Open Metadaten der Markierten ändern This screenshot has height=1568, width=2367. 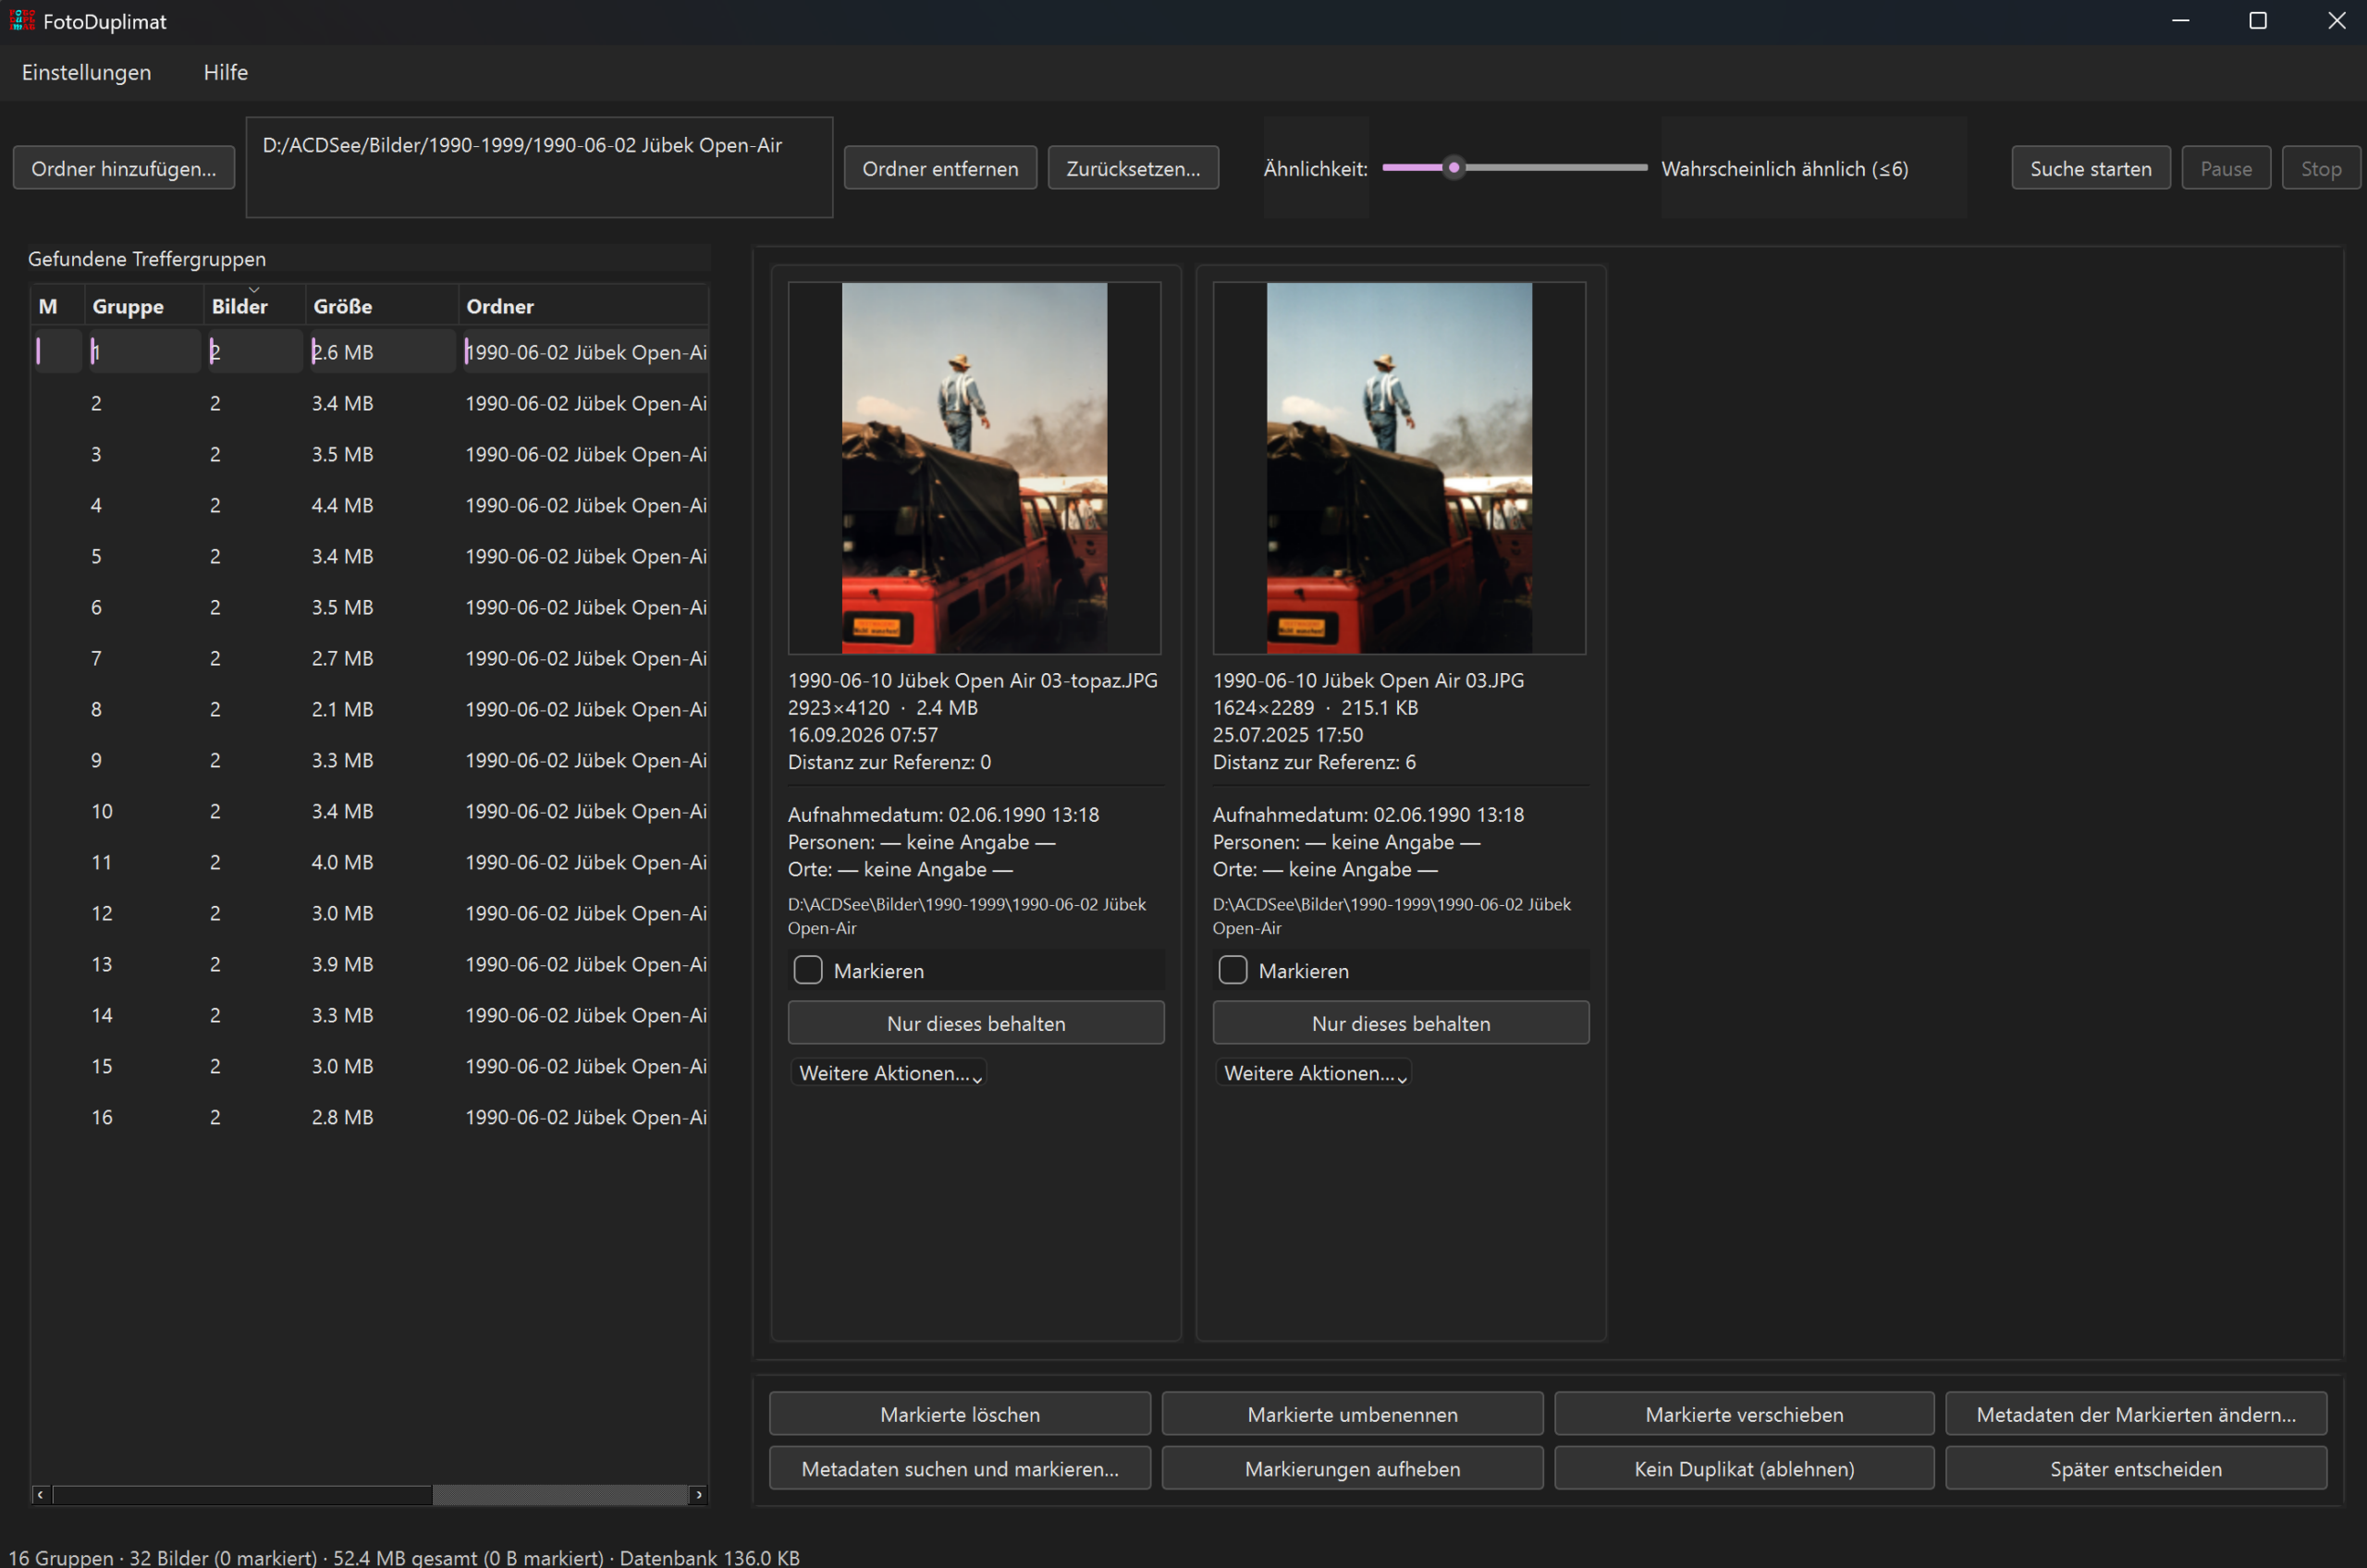tap(2136, 1414)
